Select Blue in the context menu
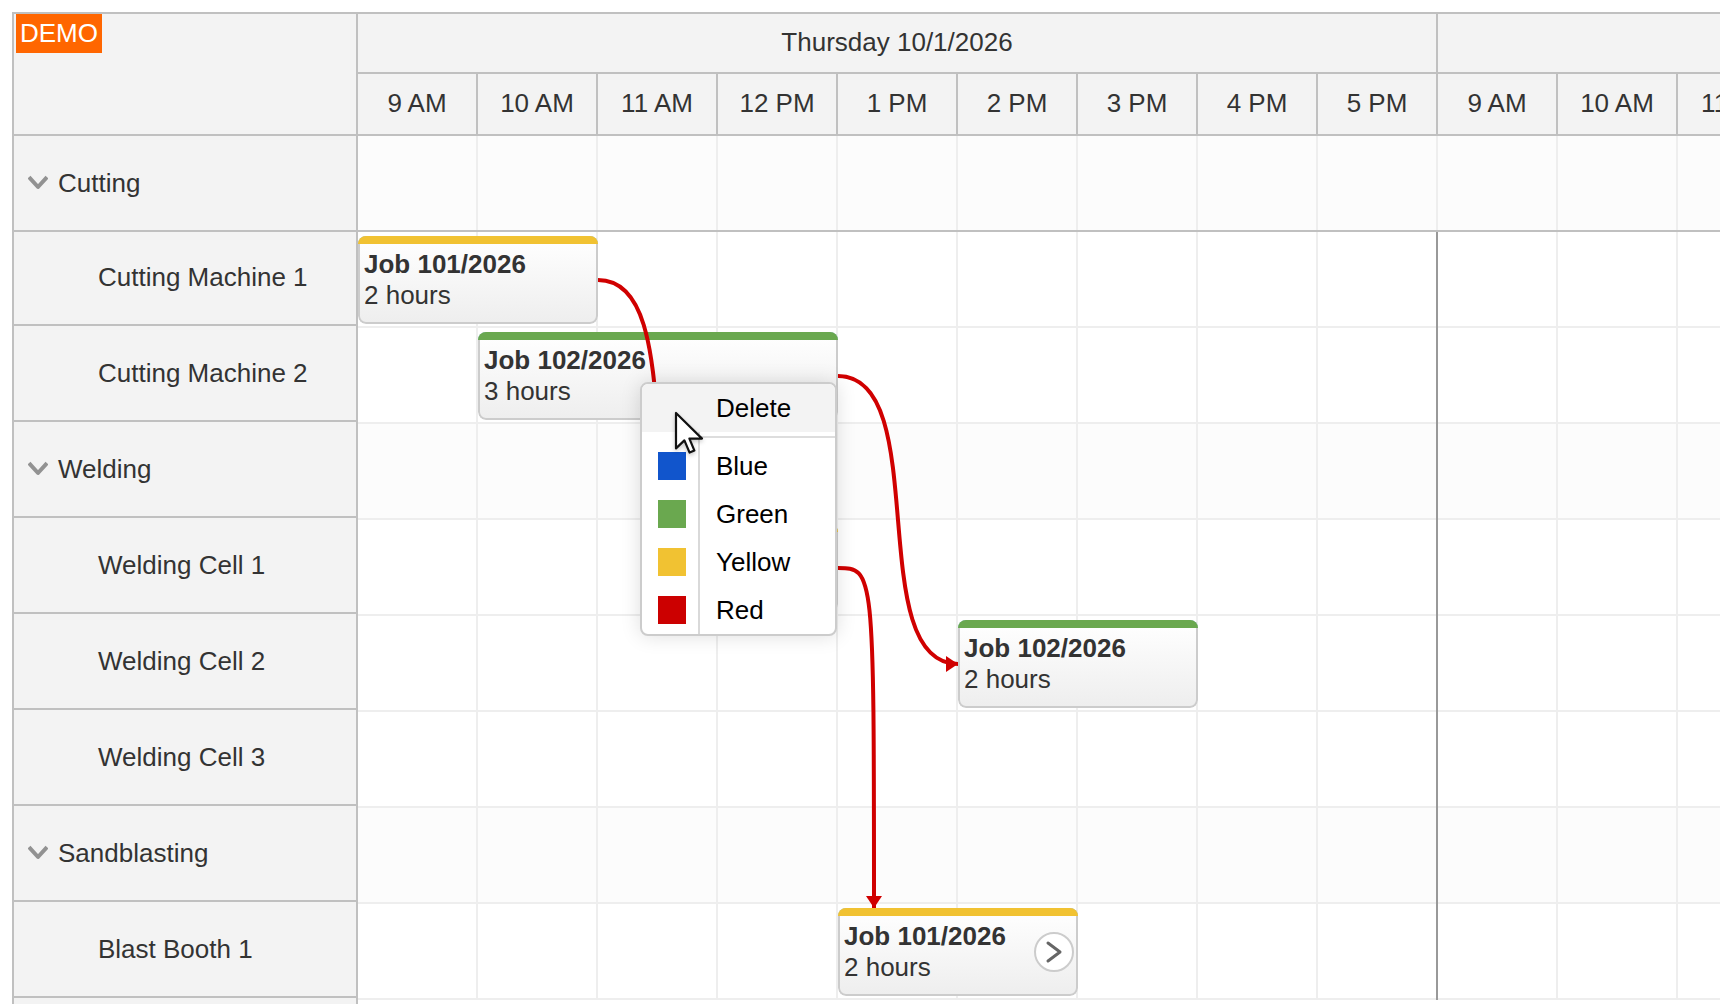This screenshot has width=1720, height=1004. tap(738, 466)
